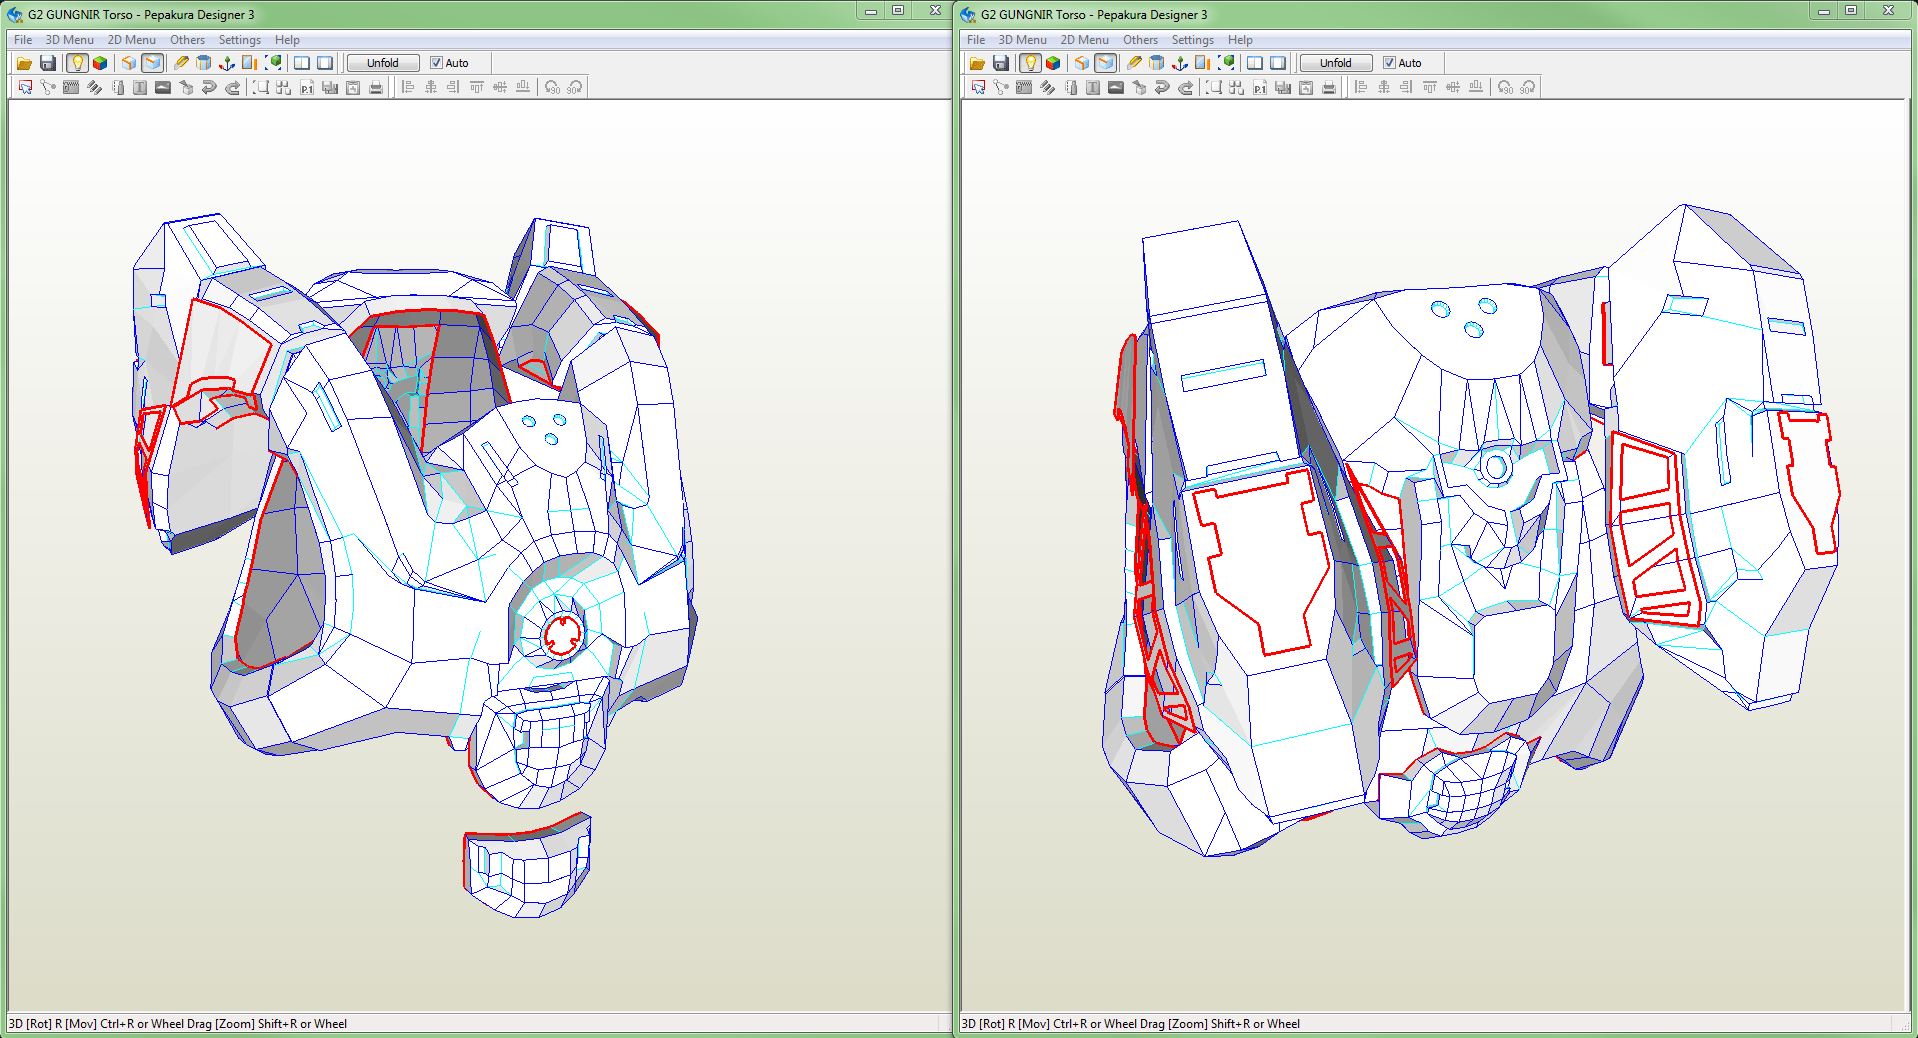
Task: Save the model in the right window
Action: [x=1001, y=63]
